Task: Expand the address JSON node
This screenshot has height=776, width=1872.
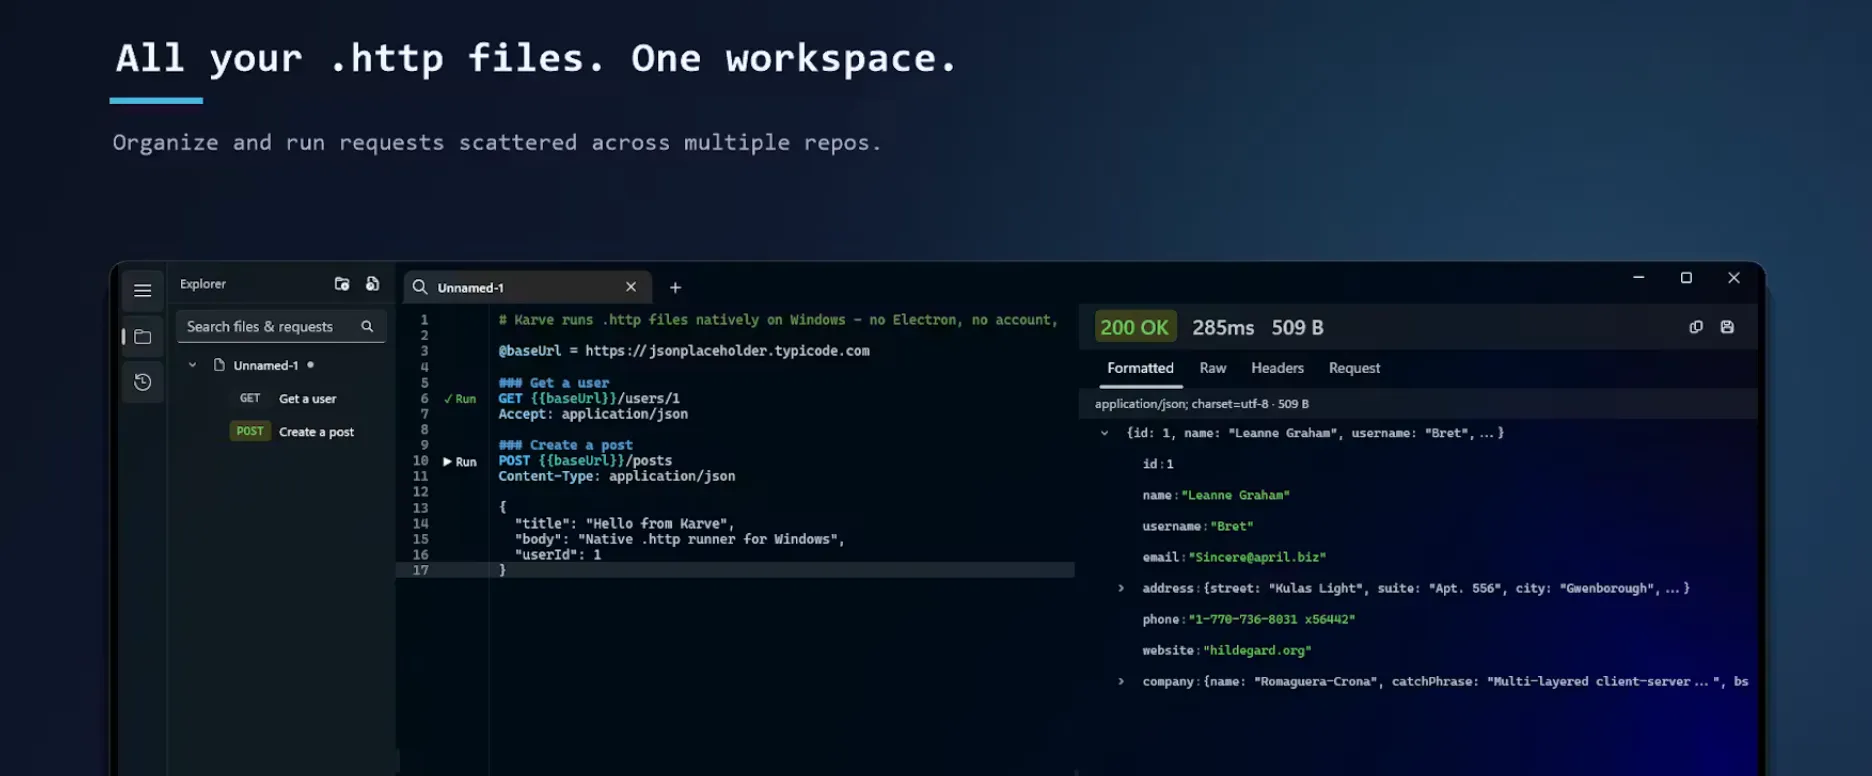Action: click(1121, 588)
